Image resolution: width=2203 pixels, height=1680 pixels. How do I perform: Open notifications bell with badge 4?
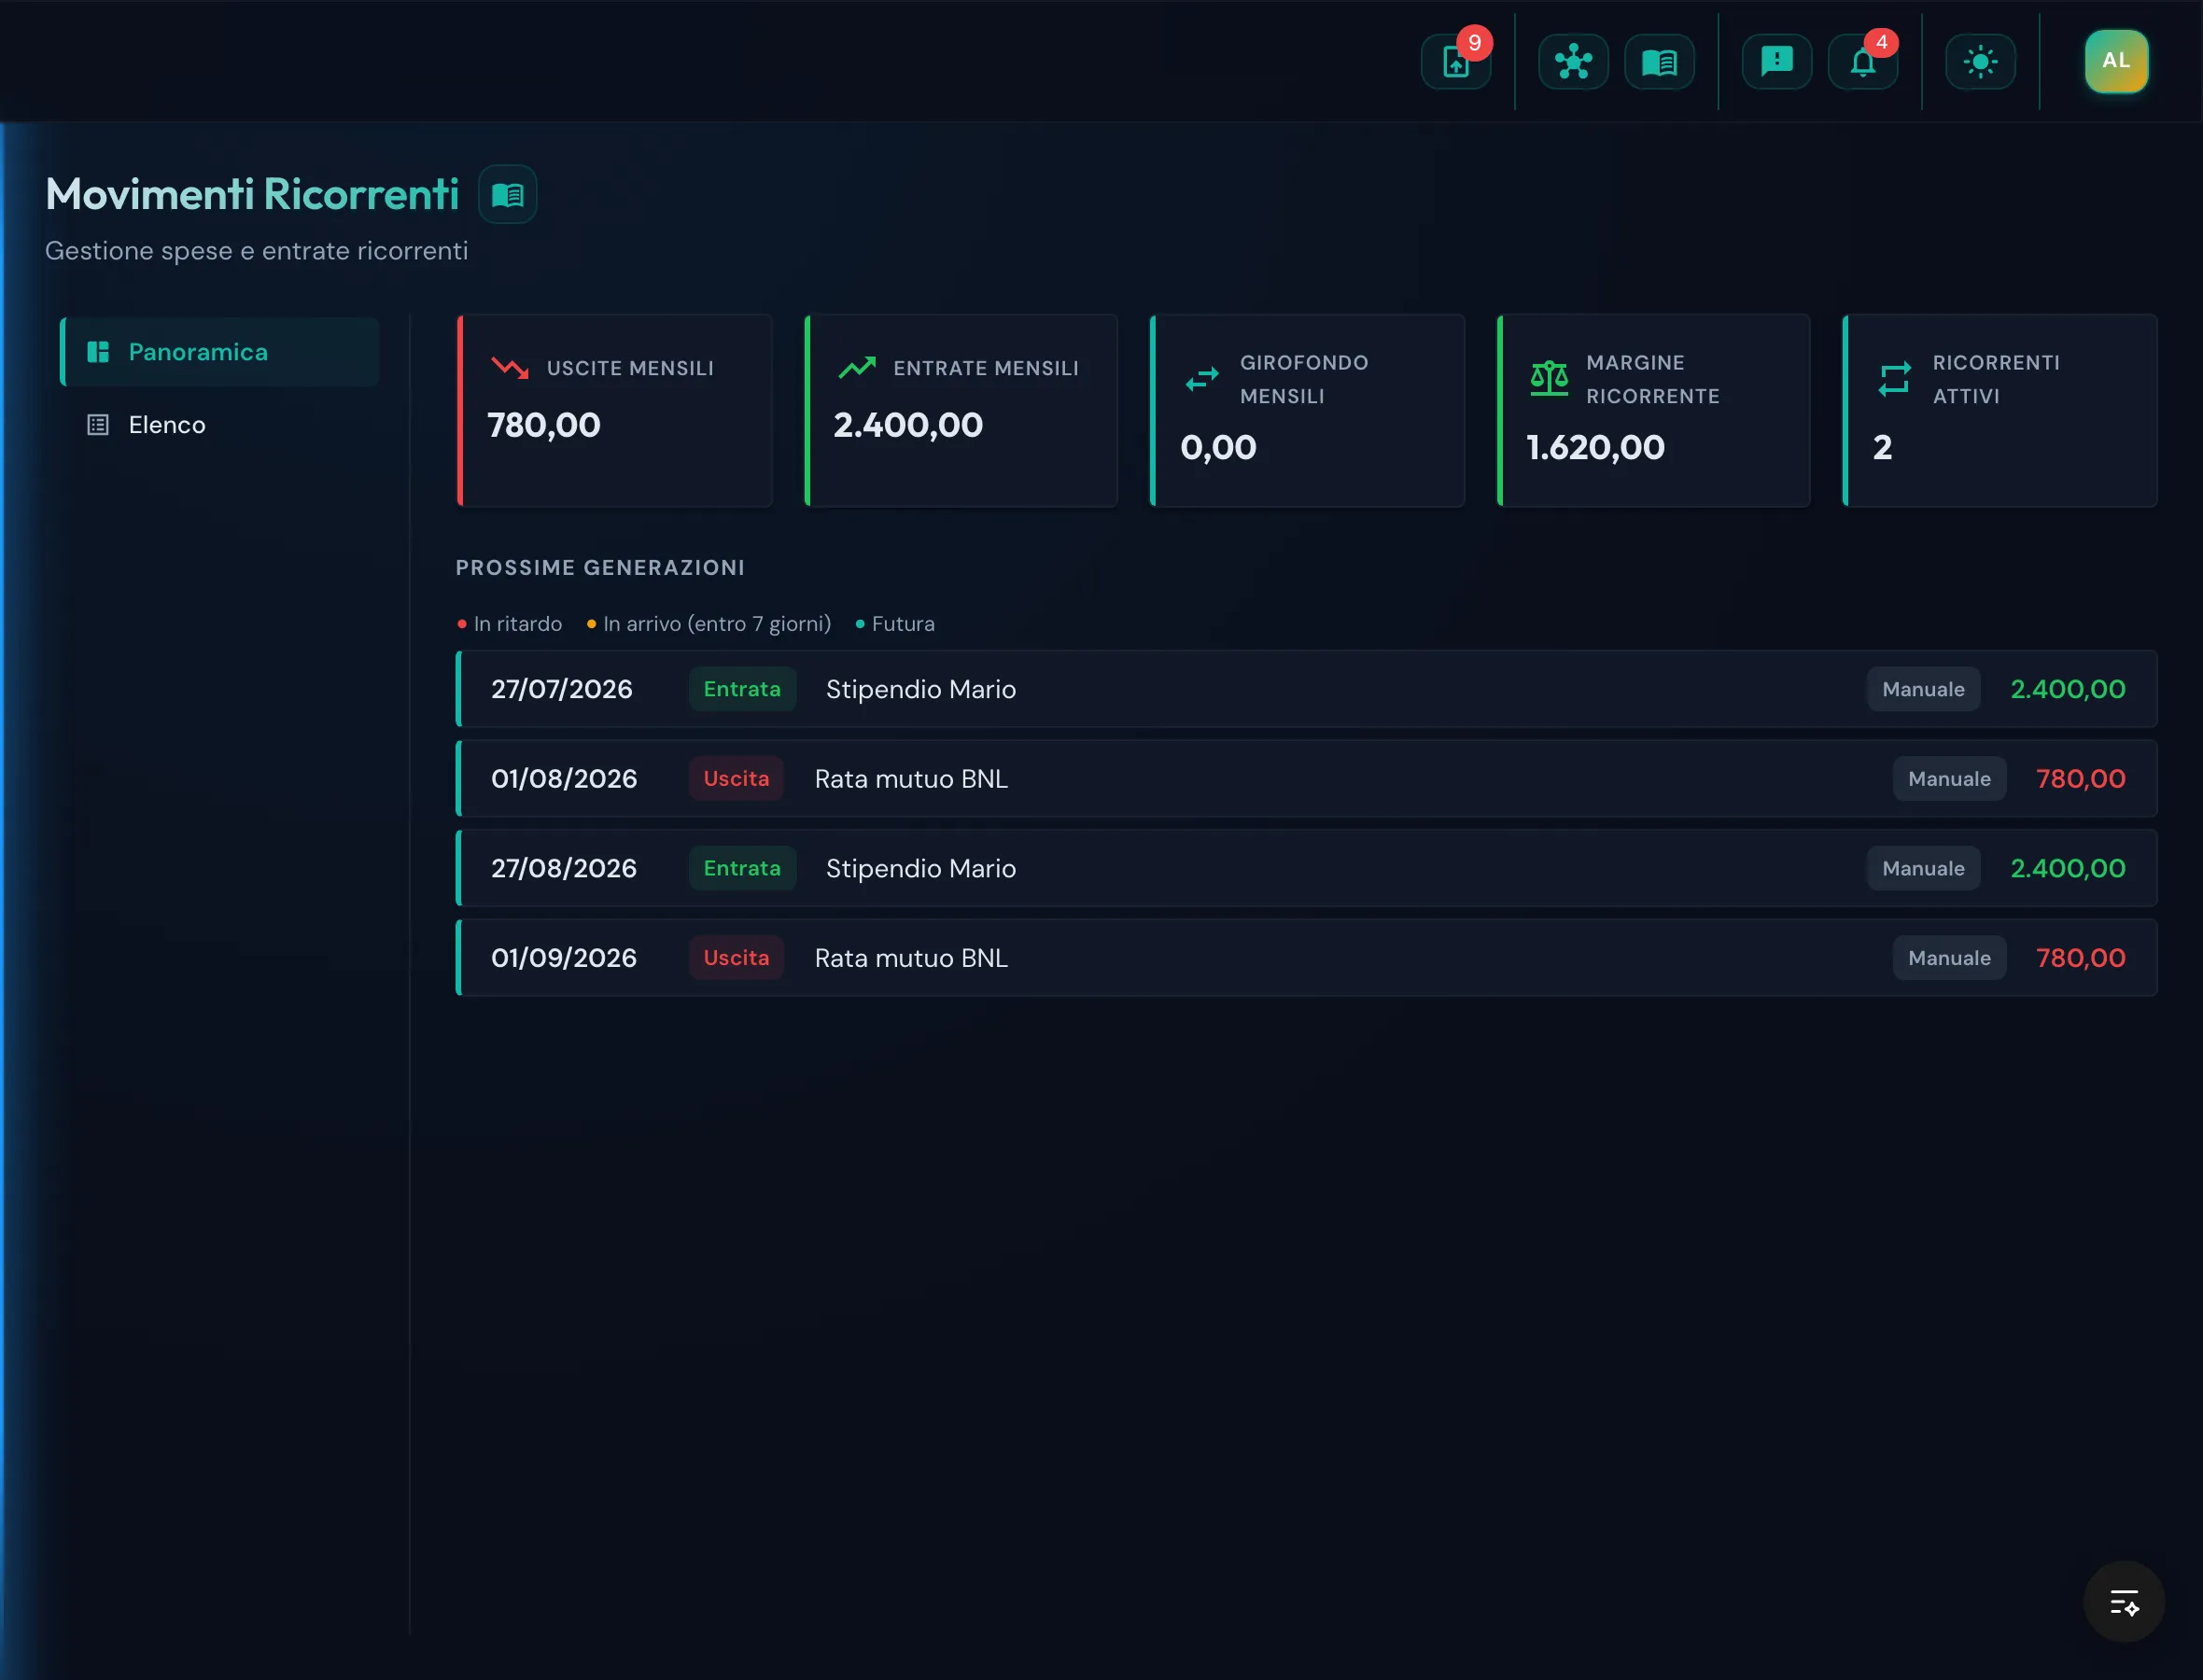(x=1862, y=62)
